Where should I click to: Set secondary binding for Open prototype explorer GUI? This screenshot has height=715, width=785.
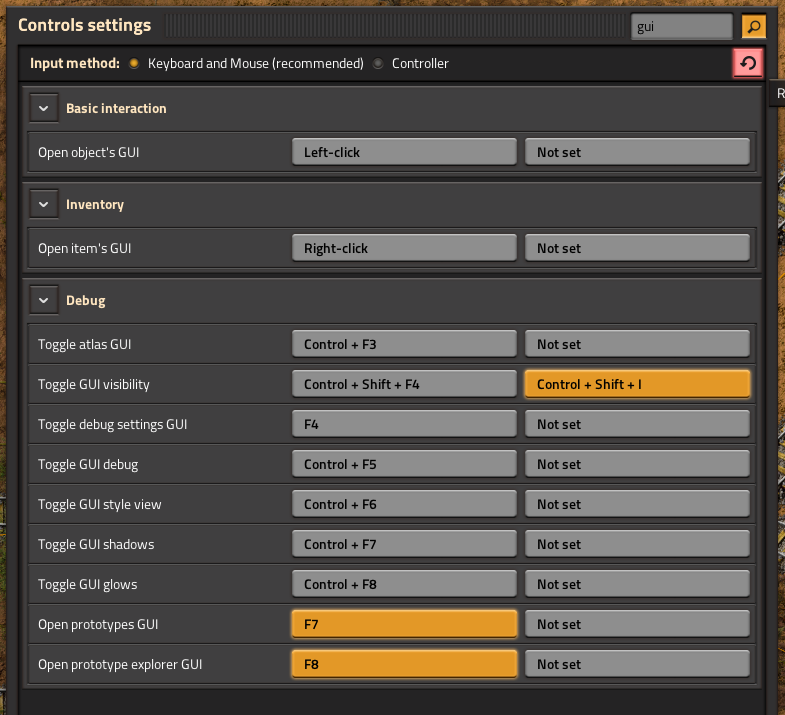pyautogui.click(x=637, y=664)
